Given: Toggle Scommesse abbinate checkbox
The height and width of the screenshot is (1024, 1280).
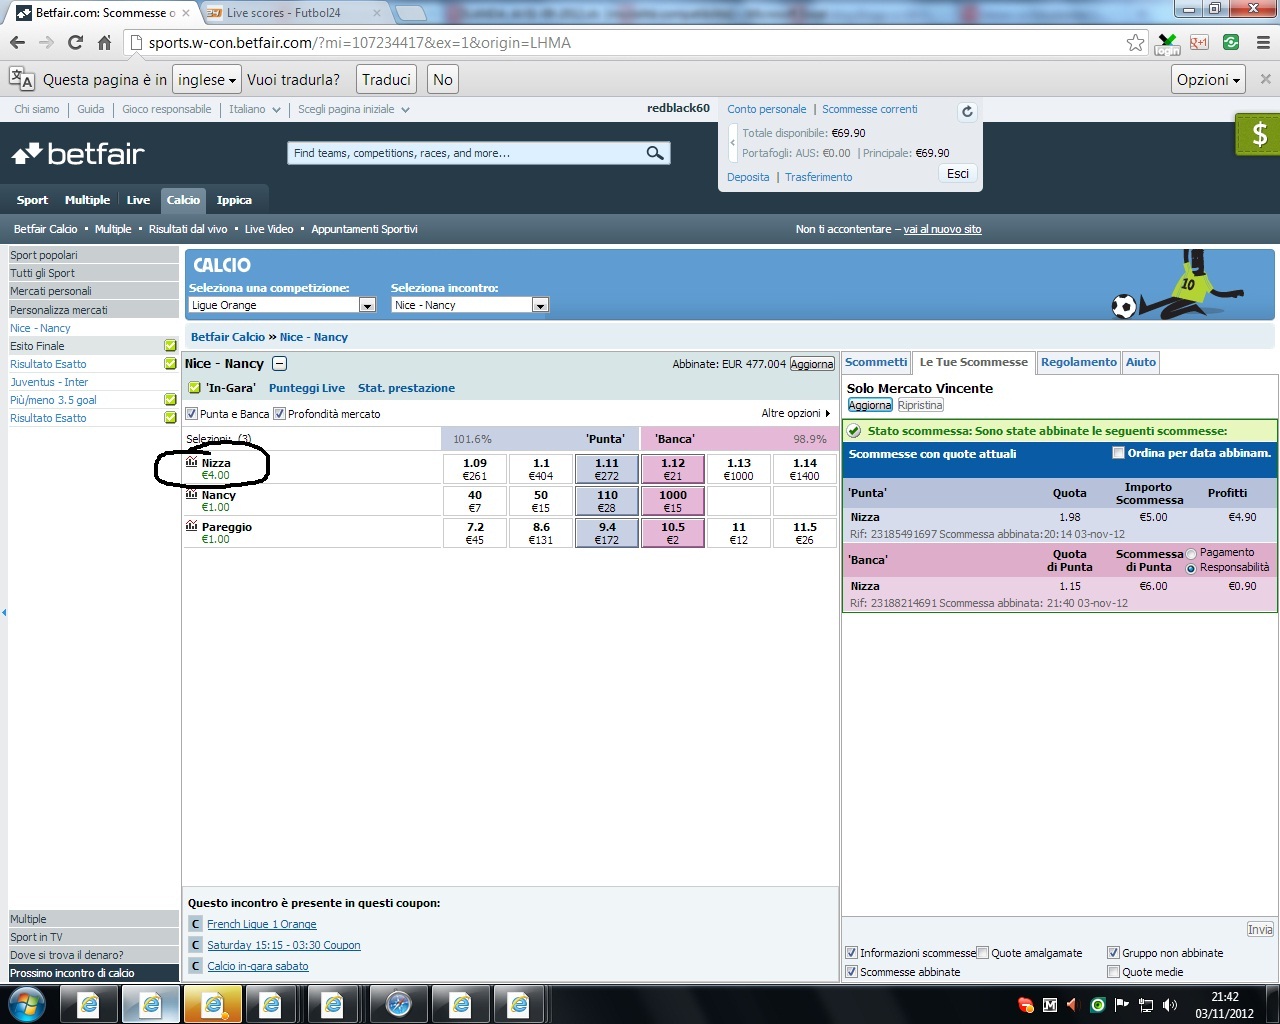Looking at the screenshot, I should click(852, 972).
